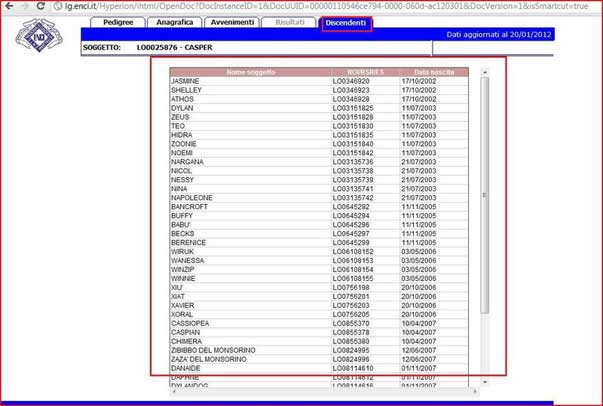Click the page icon in address bar
603x406 pixels.
[9, 6]
